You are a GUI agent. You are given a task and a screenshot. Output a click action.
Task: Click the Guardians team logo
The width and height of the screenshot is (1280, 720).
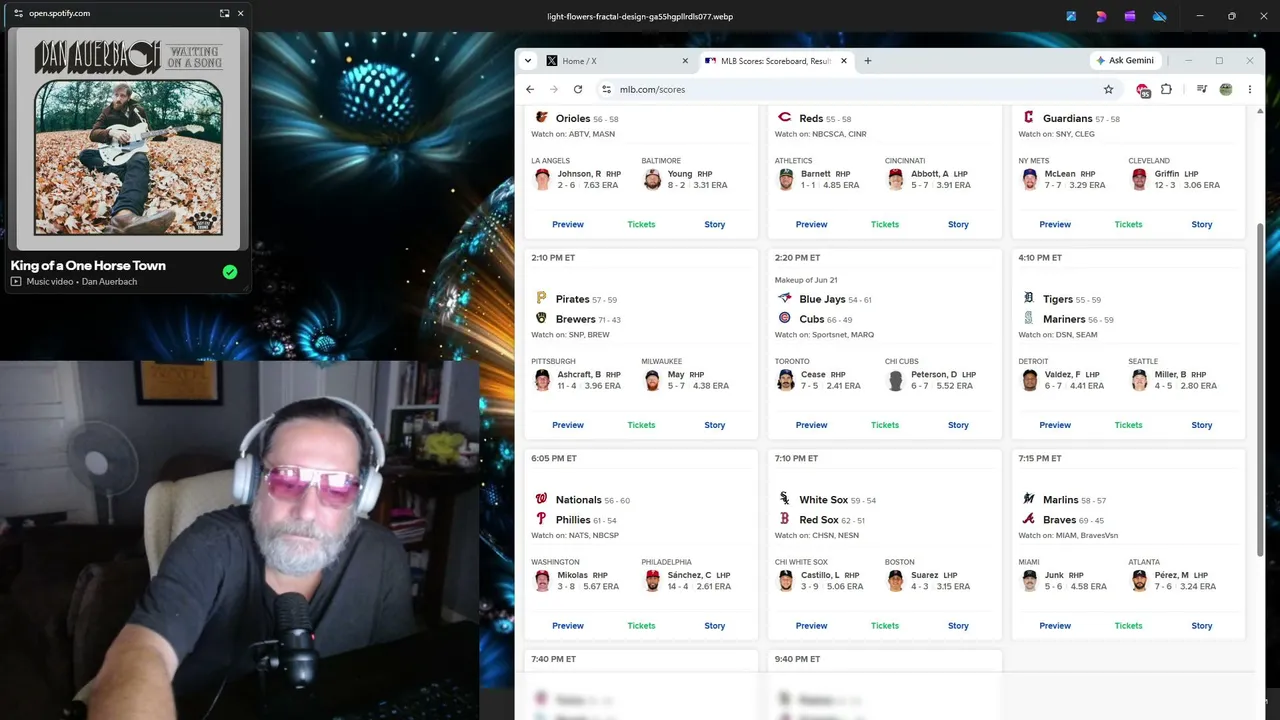1029,118
